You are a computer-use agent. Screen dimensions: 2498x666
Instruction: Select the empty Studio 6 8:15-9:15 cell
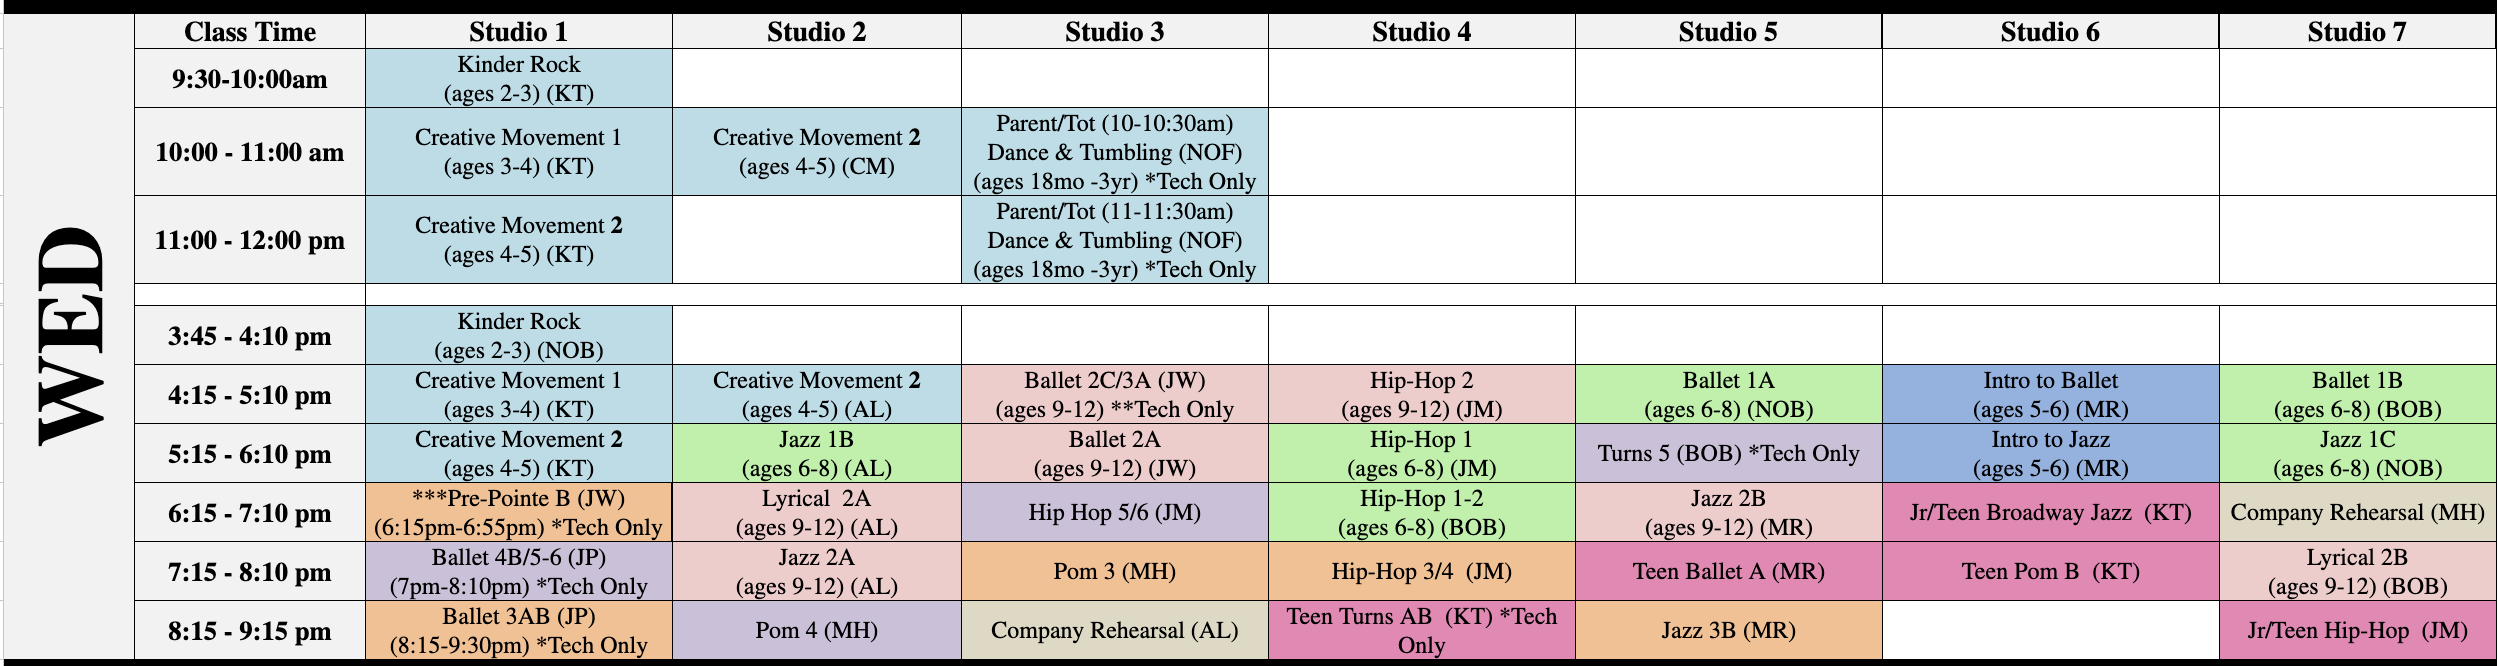coord(2050,631)
